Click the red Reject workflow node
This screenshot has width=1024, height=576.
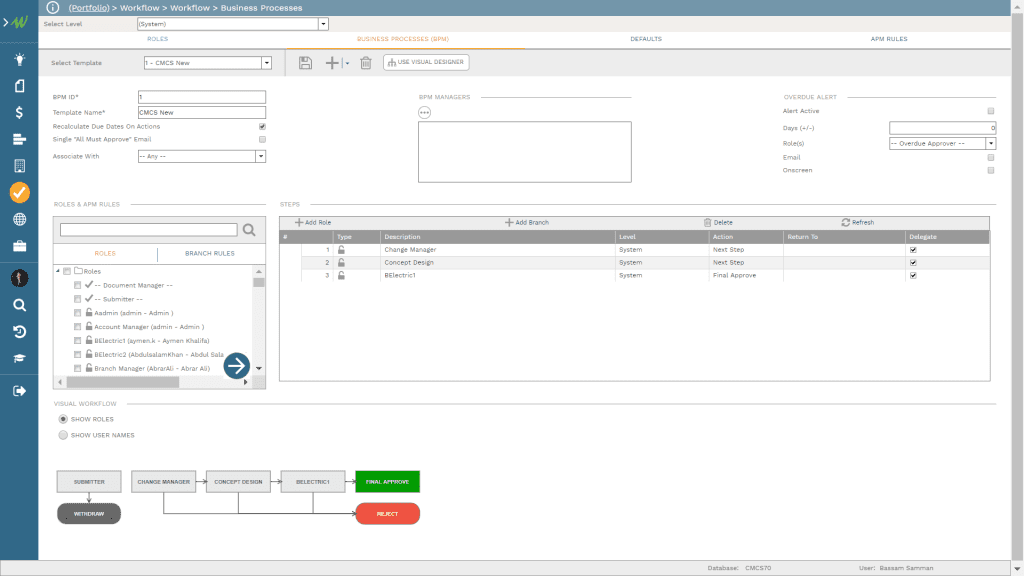tap(387, 514)
